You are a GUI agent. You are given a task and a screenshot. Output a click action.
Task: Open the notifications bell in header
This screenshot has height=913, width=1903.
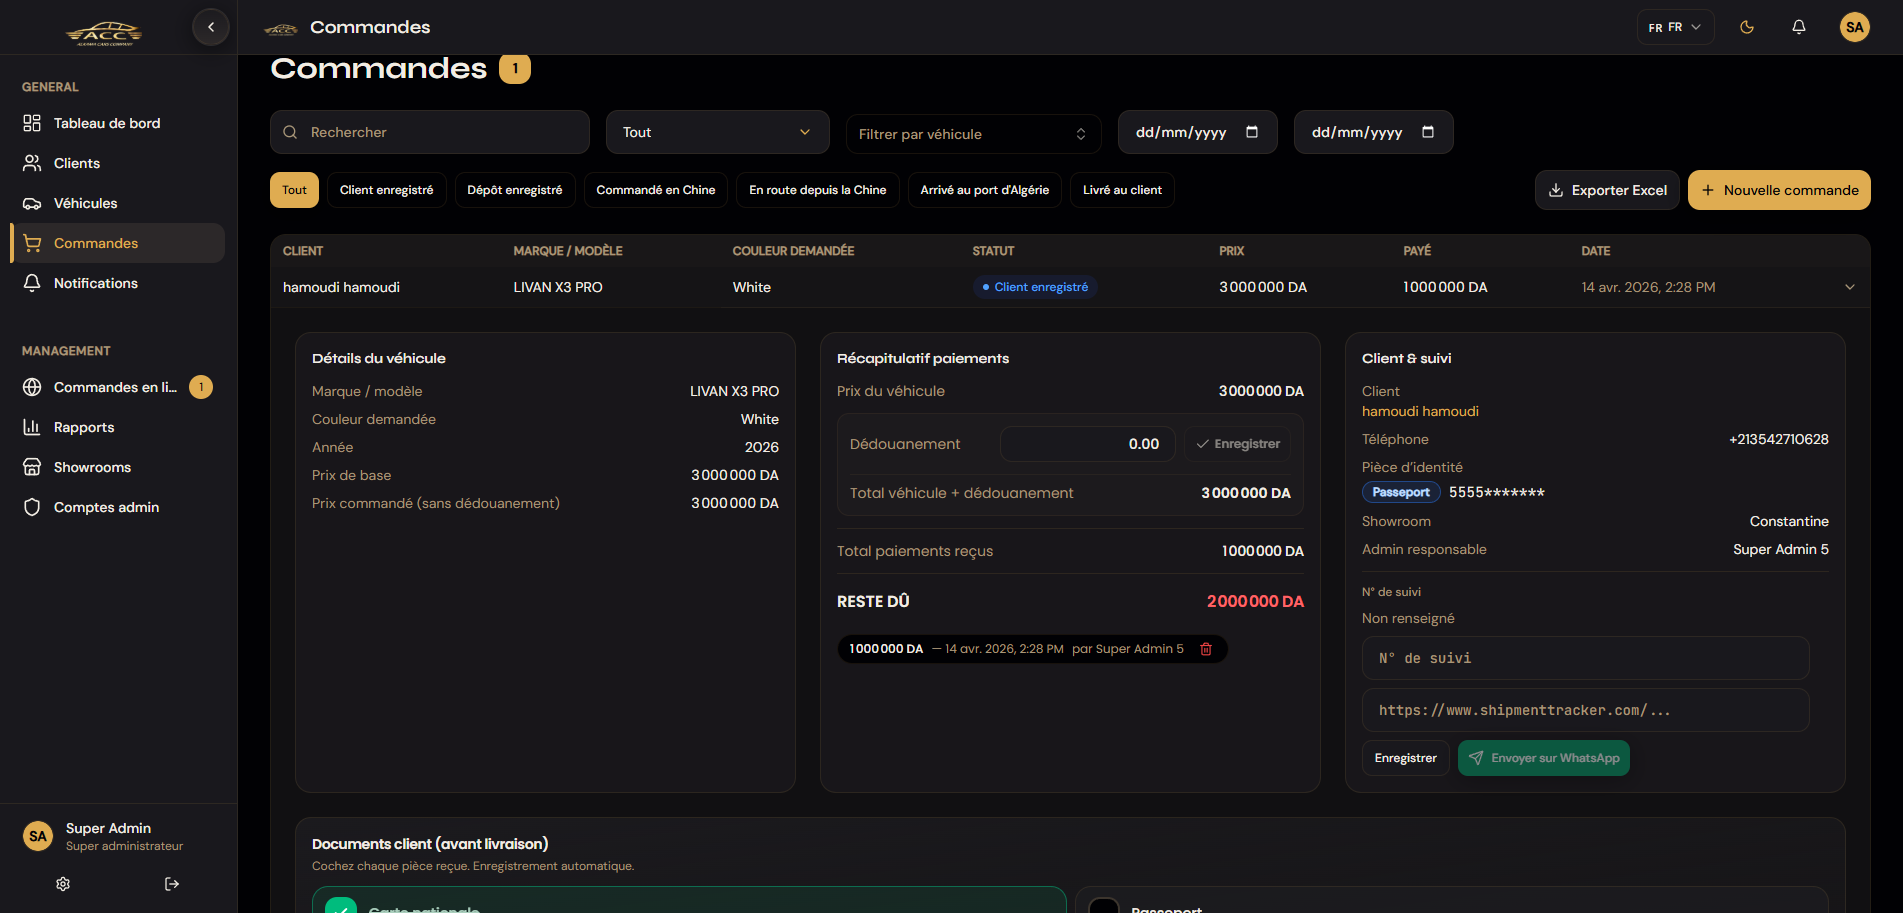point(1799,27)
